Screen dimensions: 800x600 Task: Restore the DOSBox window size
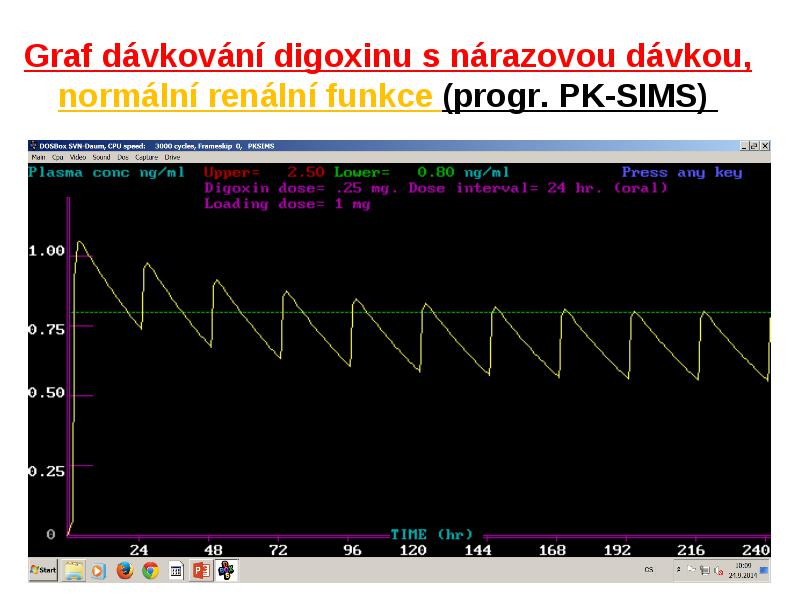click(x=754, y=146)
